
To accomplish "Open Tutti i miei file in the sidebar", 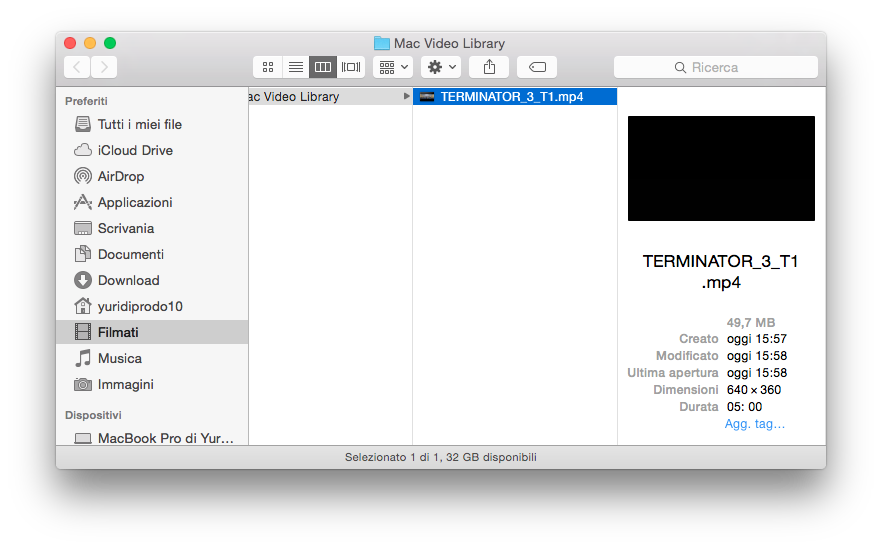I will tap(152, 124).
